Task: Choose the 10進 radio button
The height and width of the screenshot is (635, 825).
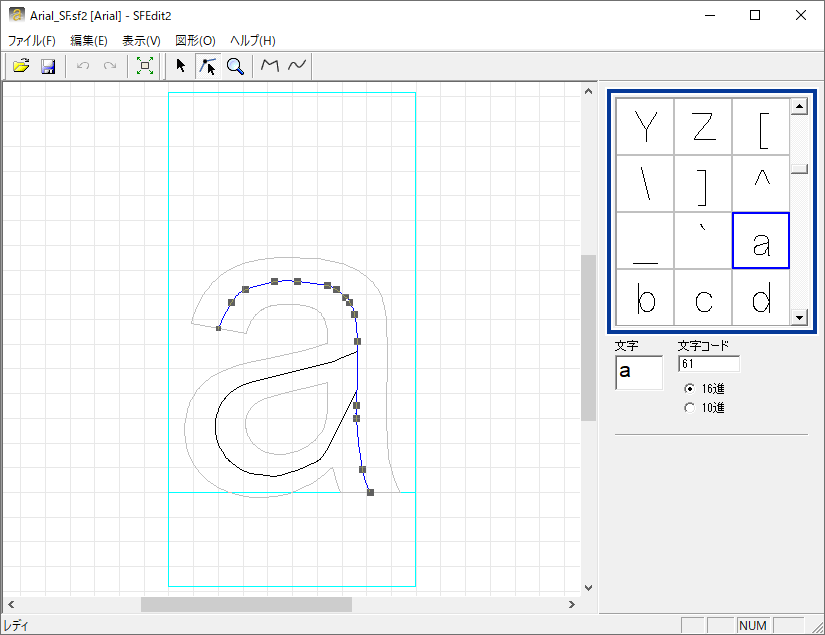Action: [689, 408]
